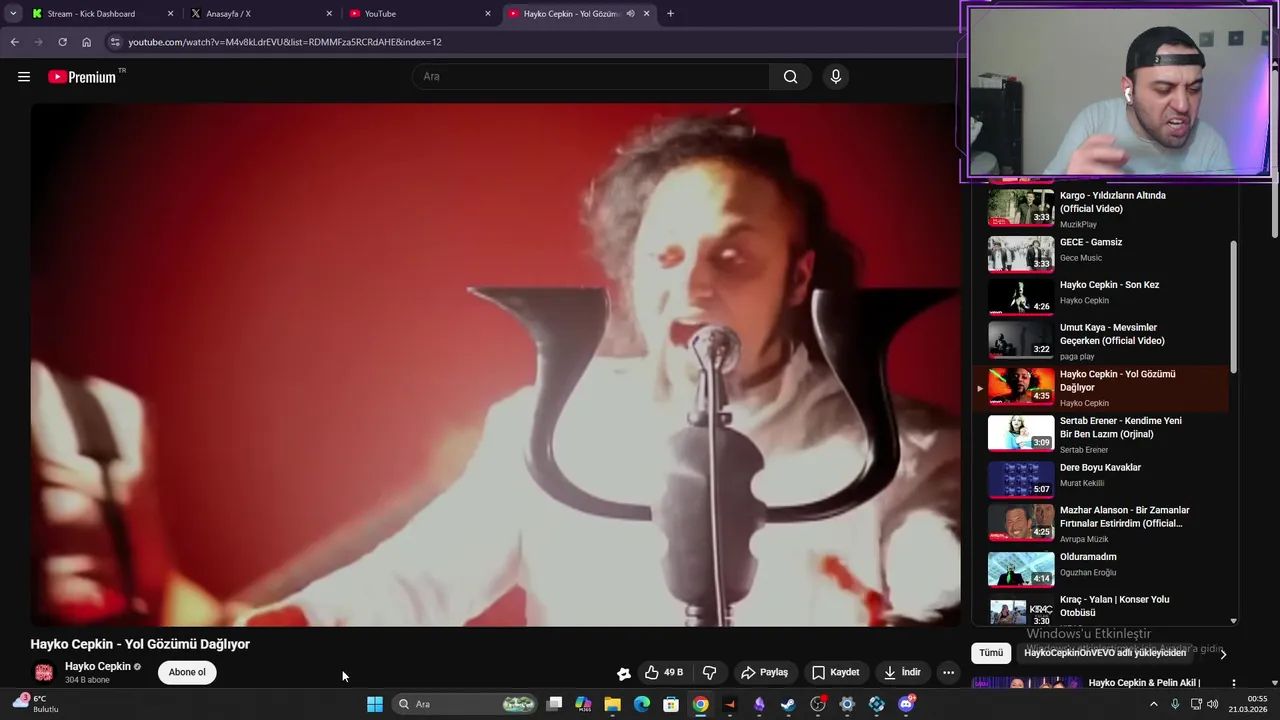Close the Hayko Cepkin tab
The width and height of the screenshot is (1280, 720).
coord(646,14)
